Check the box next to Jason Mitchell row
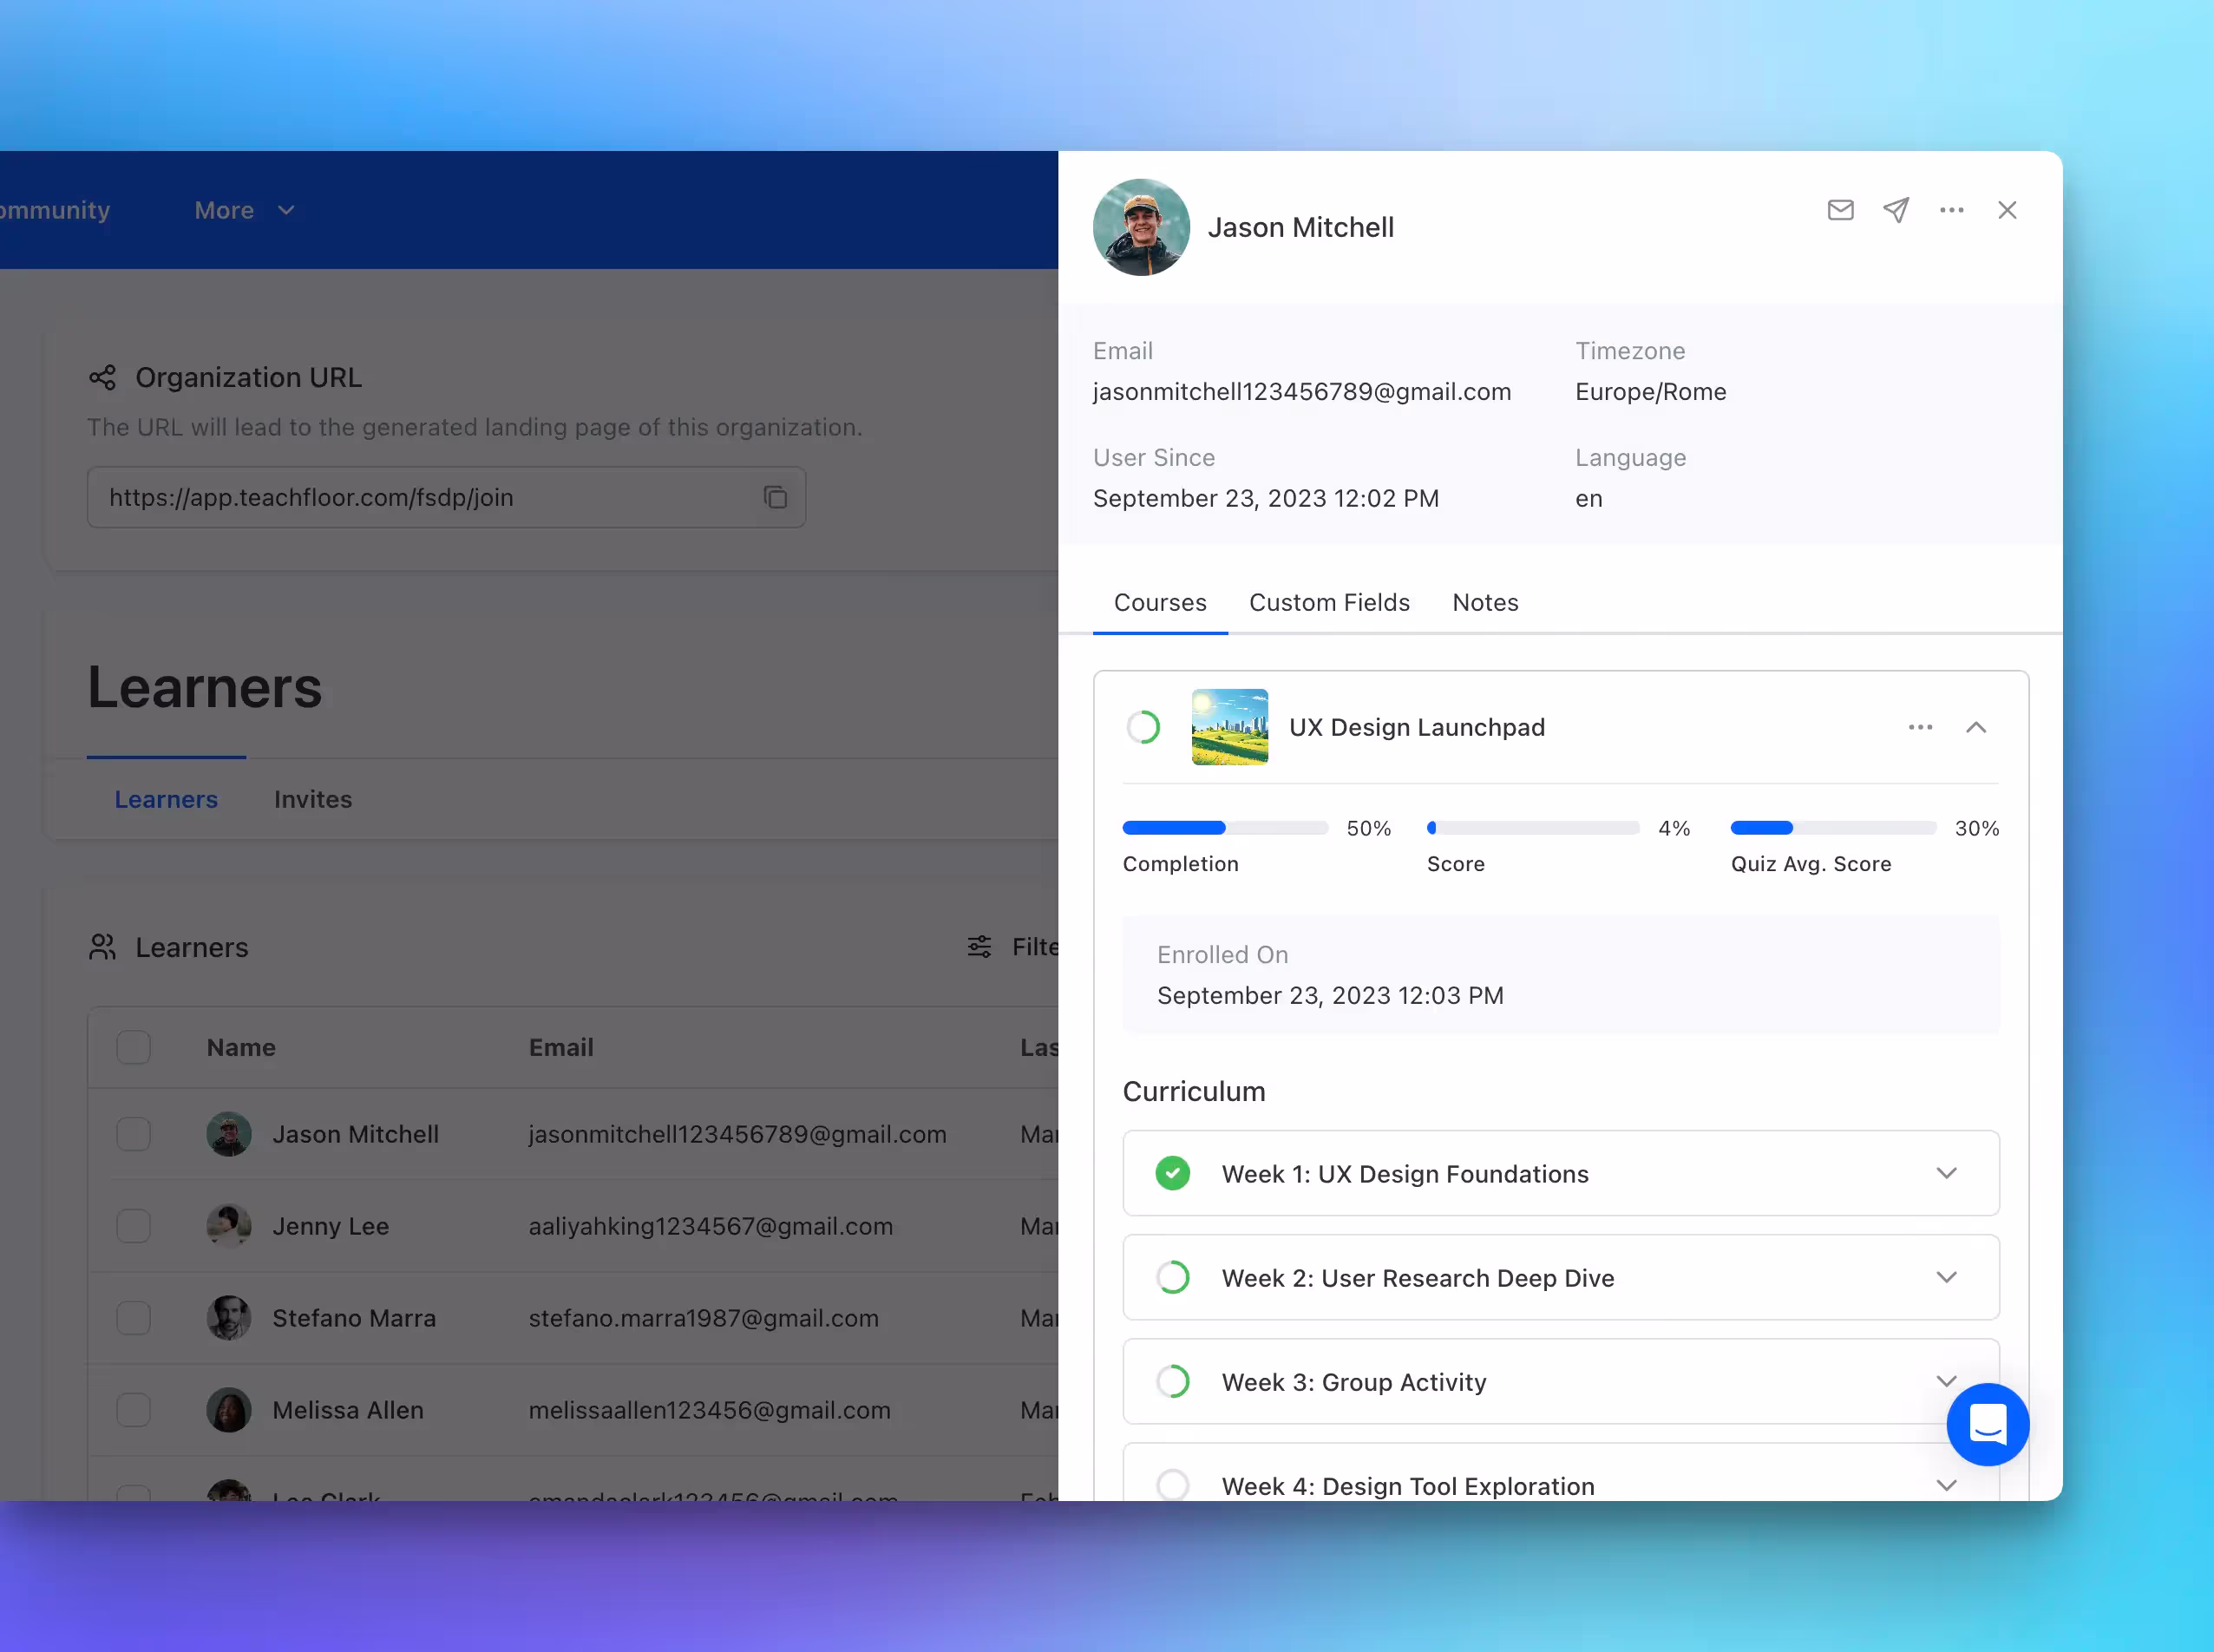 (x=133, y=1134)
